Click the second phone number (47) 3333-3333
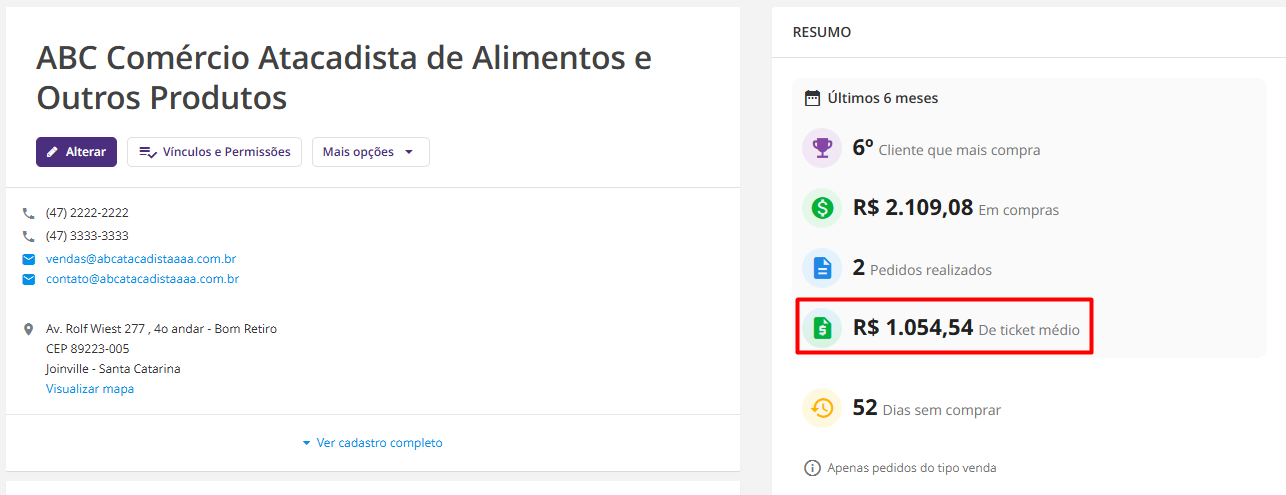 click(x=87, y=236)
